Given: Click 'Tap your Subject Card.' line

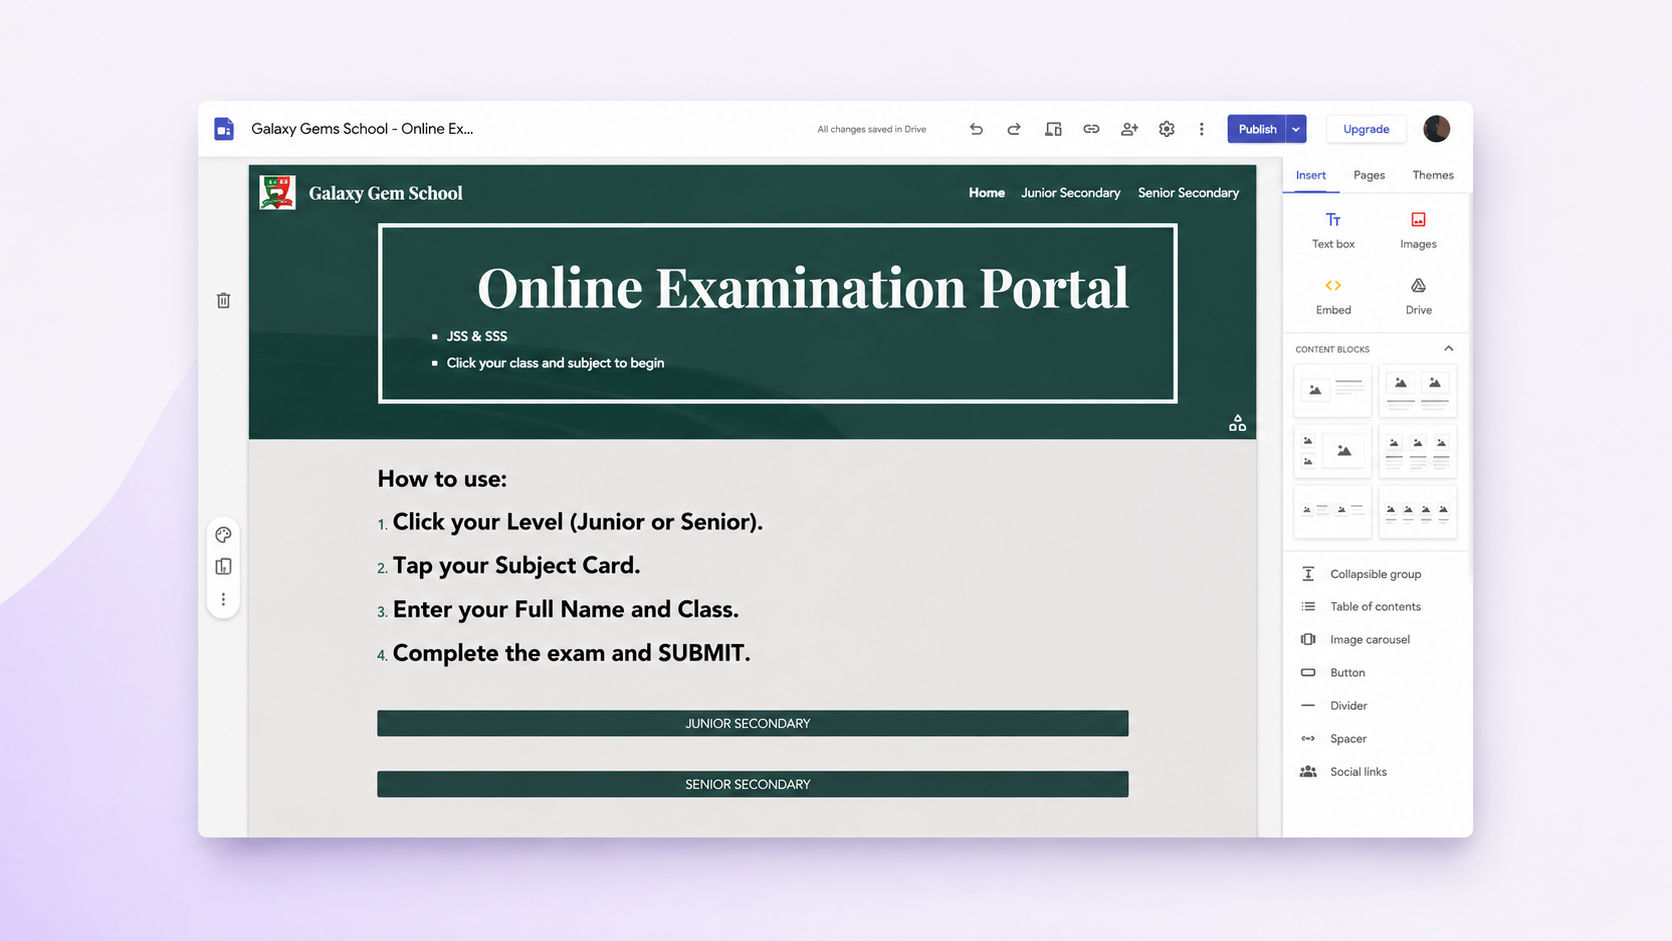Looking at the screenshot, I should tap(516, 566).
